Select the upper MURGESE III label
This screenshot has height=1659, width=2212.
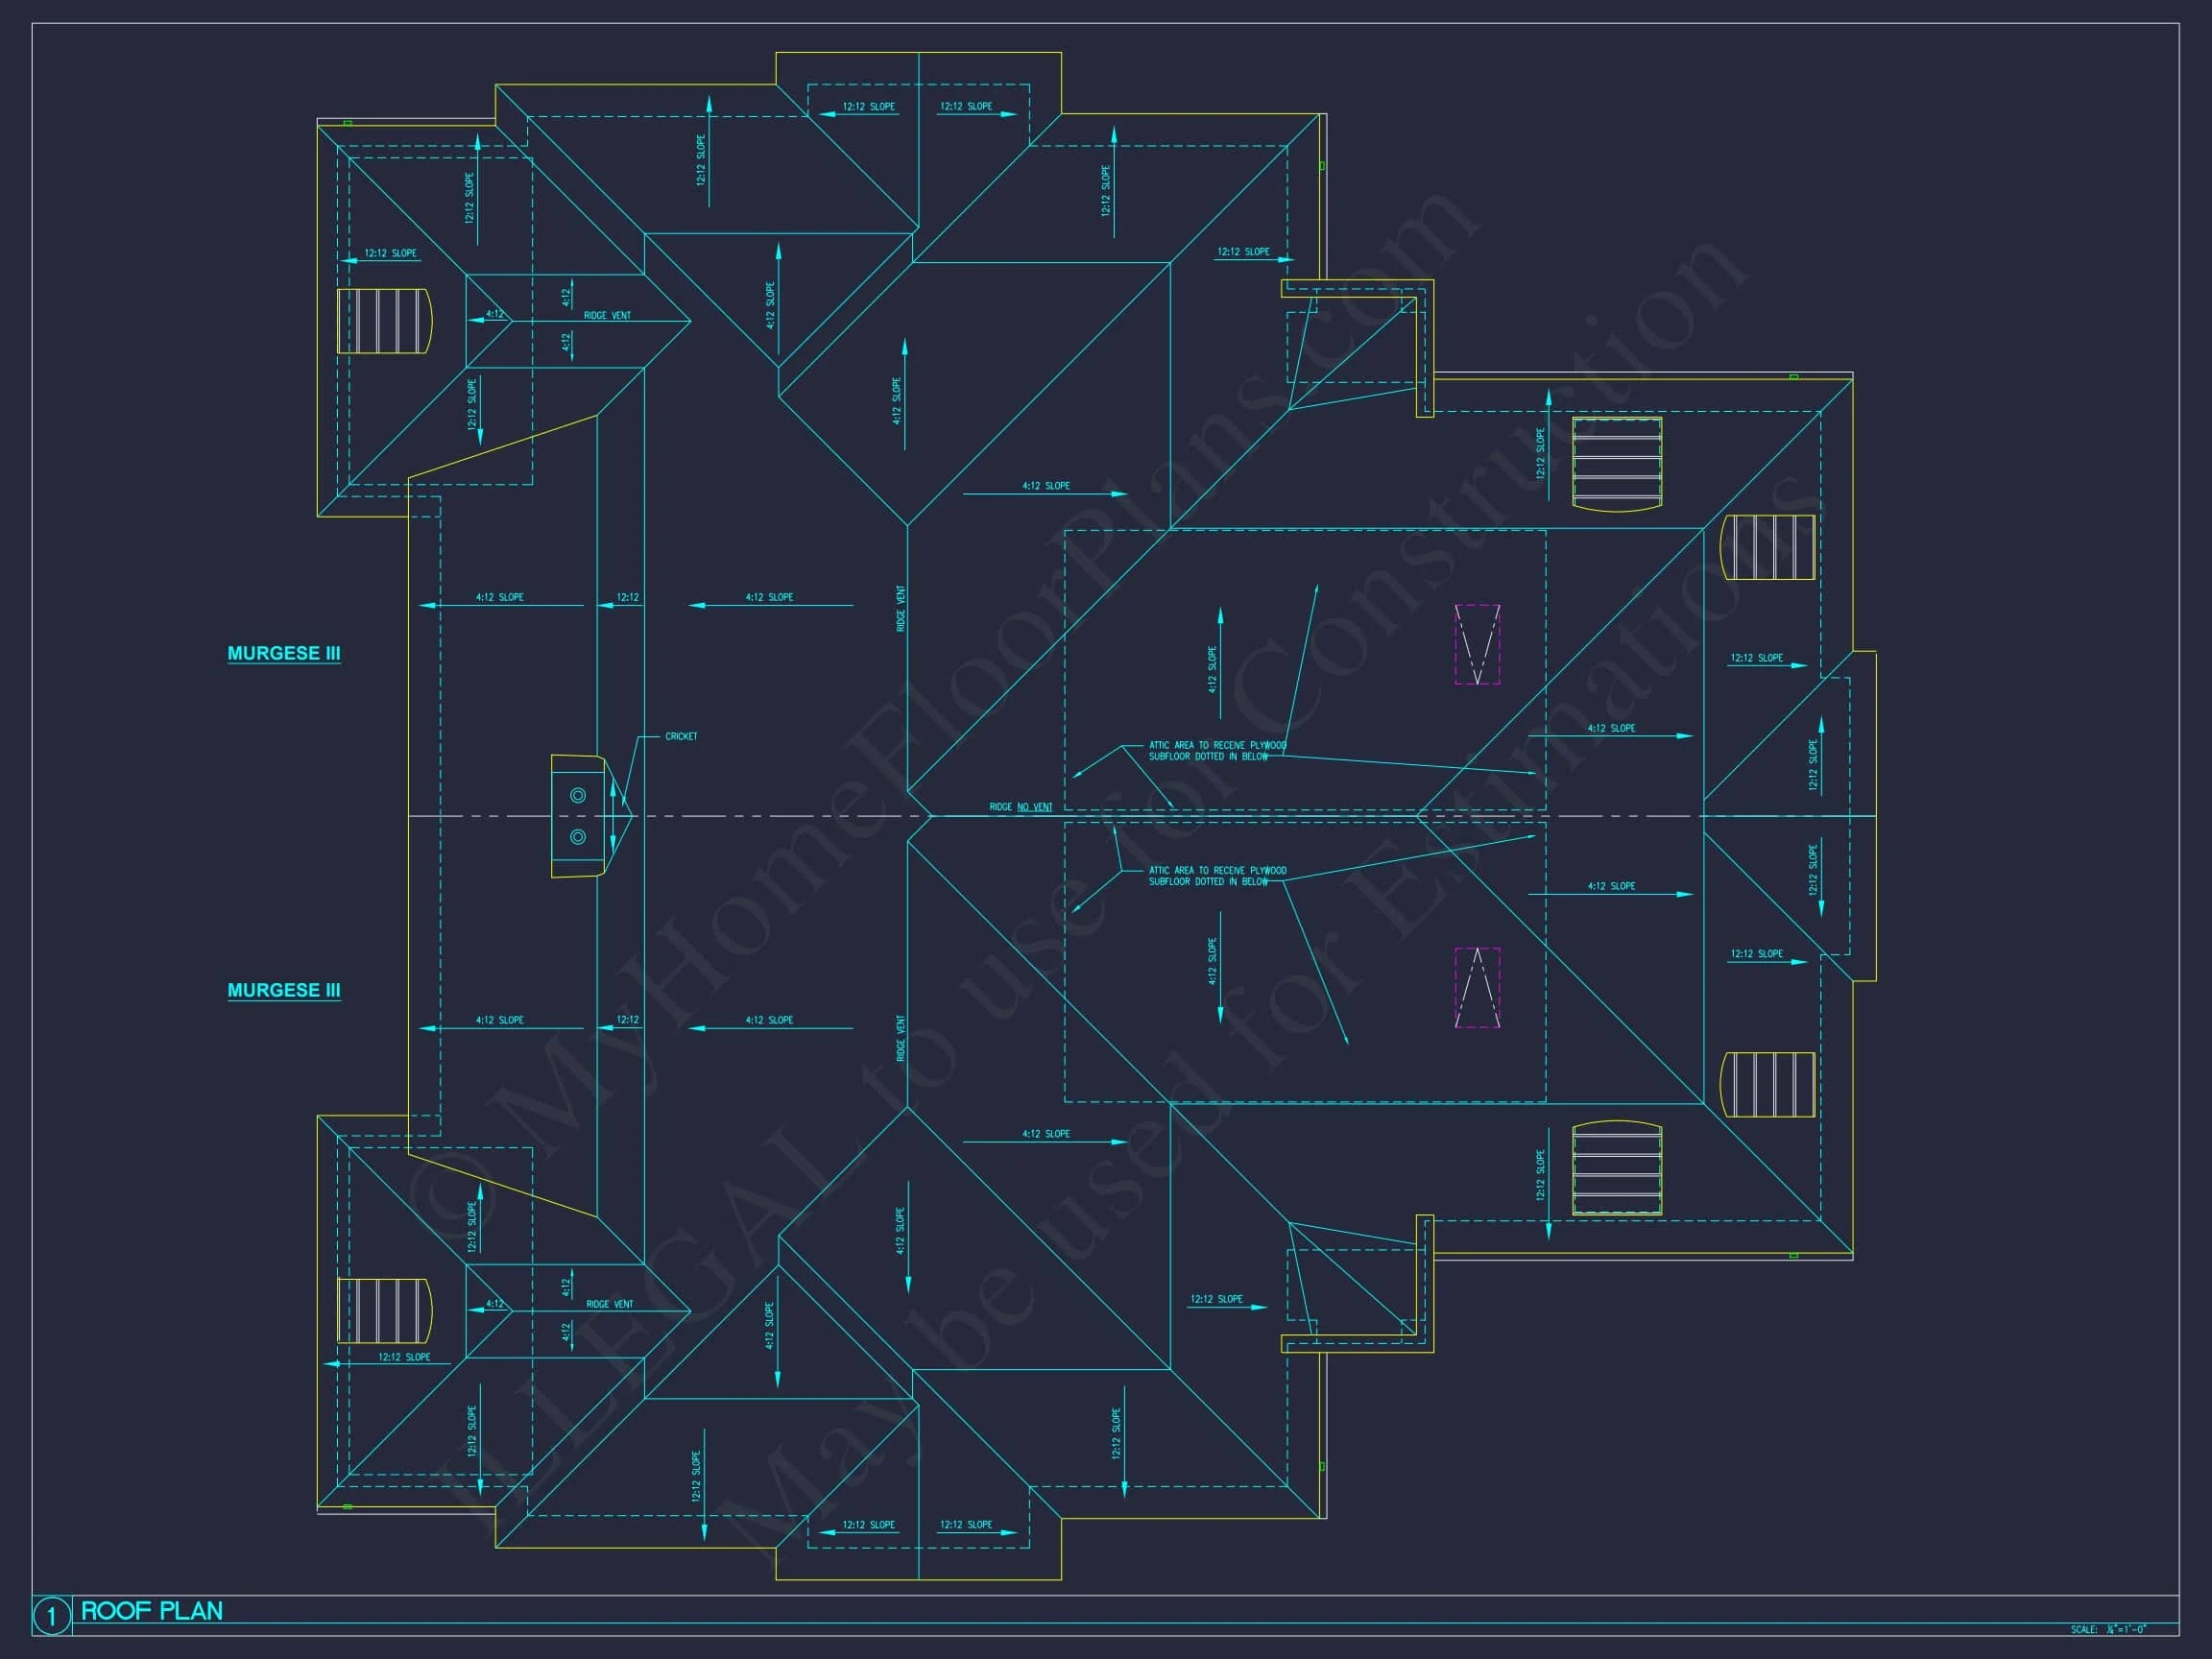point(284,653)
